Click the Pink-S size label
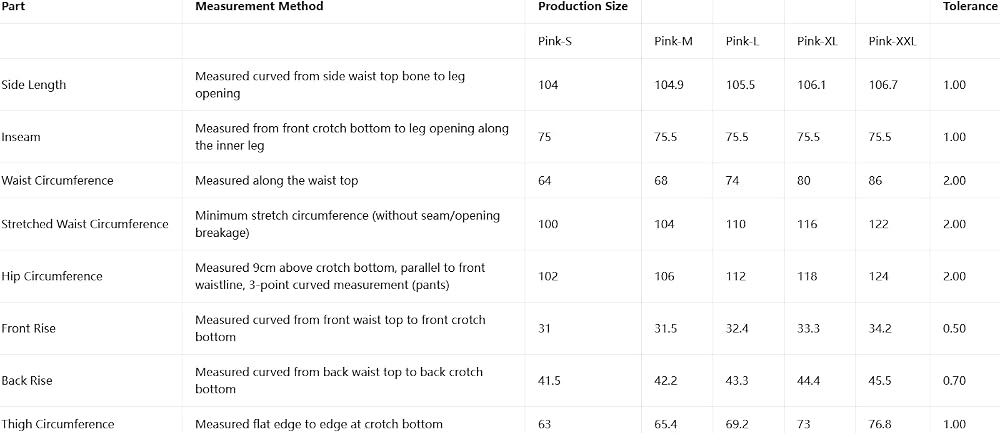1000x433 pixels. point(555,41)
